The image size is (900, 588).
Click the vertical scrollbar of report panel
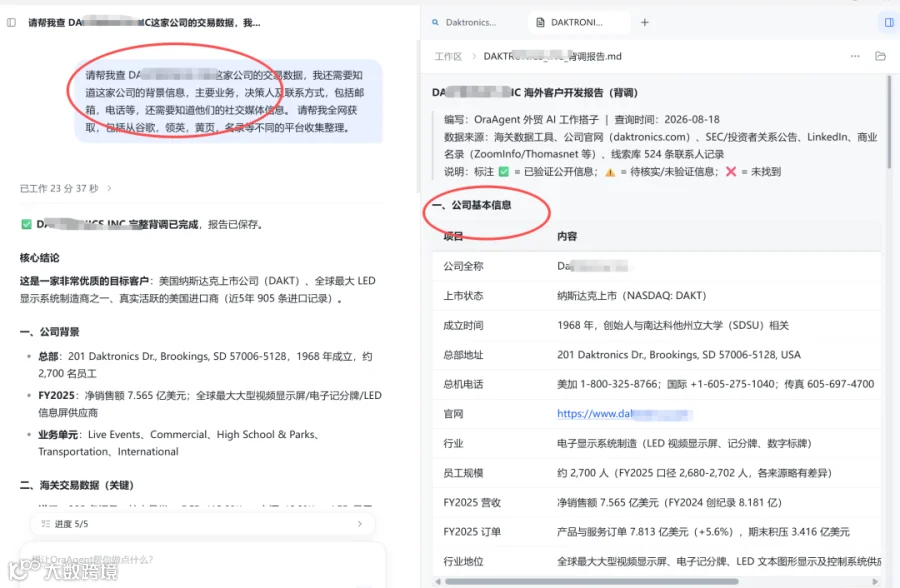click(x=889, y=121)
